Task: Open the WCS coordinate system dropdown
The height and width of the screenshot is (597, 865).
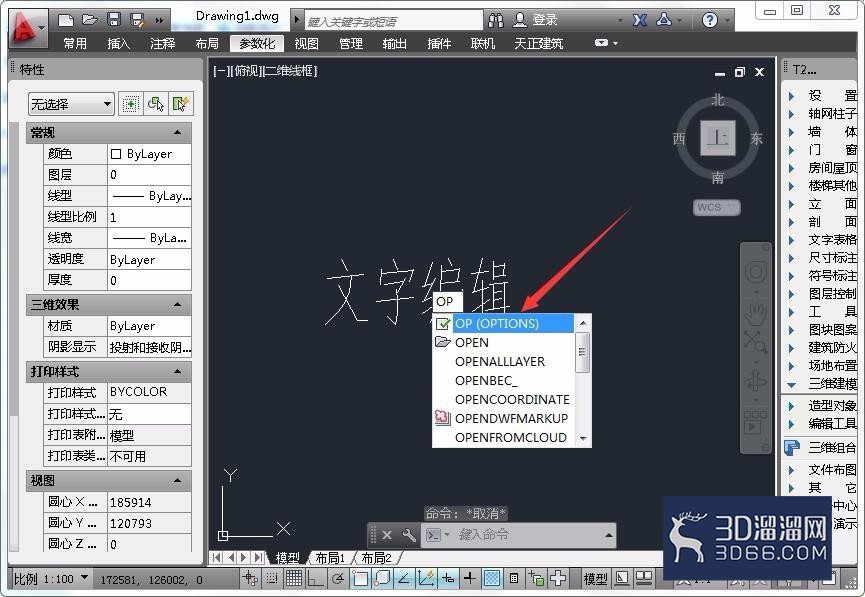Action: point(716,207)
